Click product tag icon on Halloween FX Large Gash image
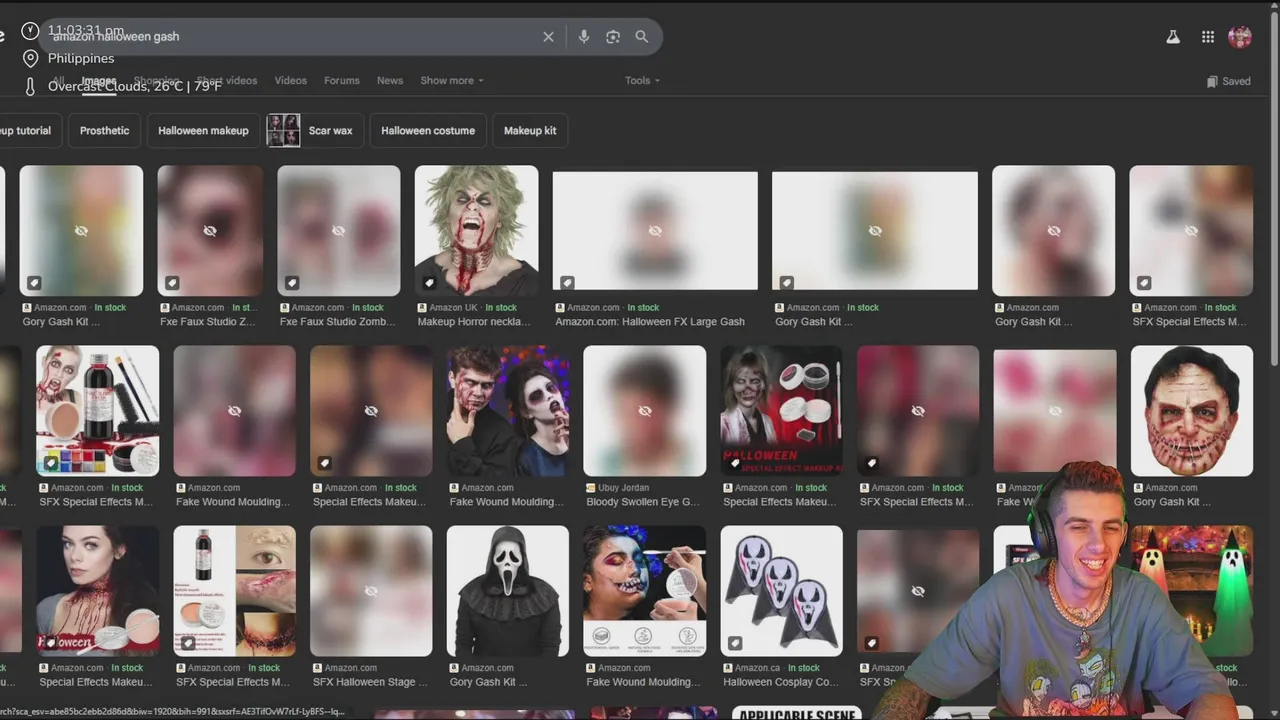This screenshot has width=1280, height=720. [567, 283]
